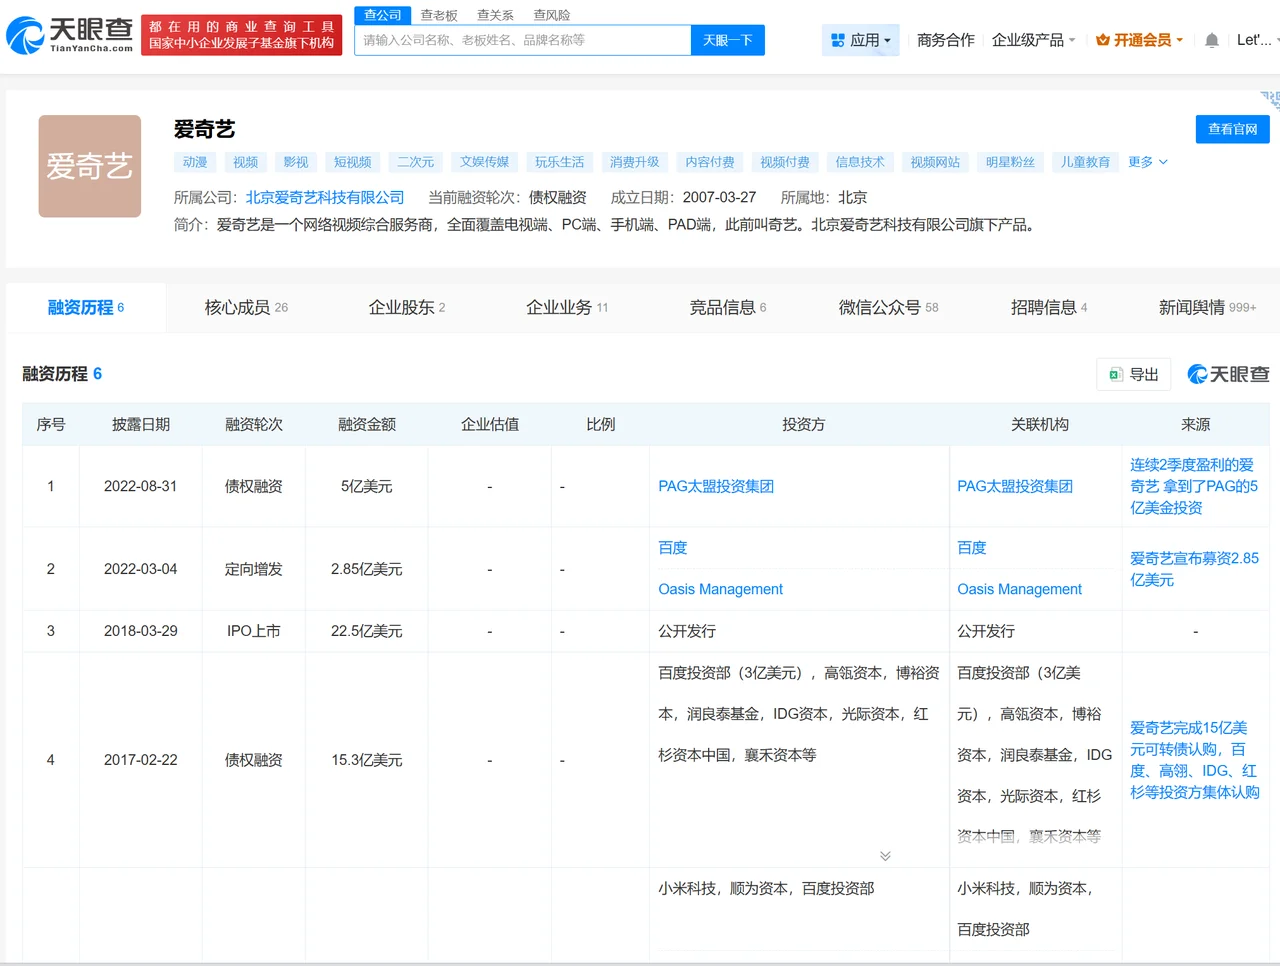
Task: Click the 商务合作 link
Action: [x=945, y=40]
